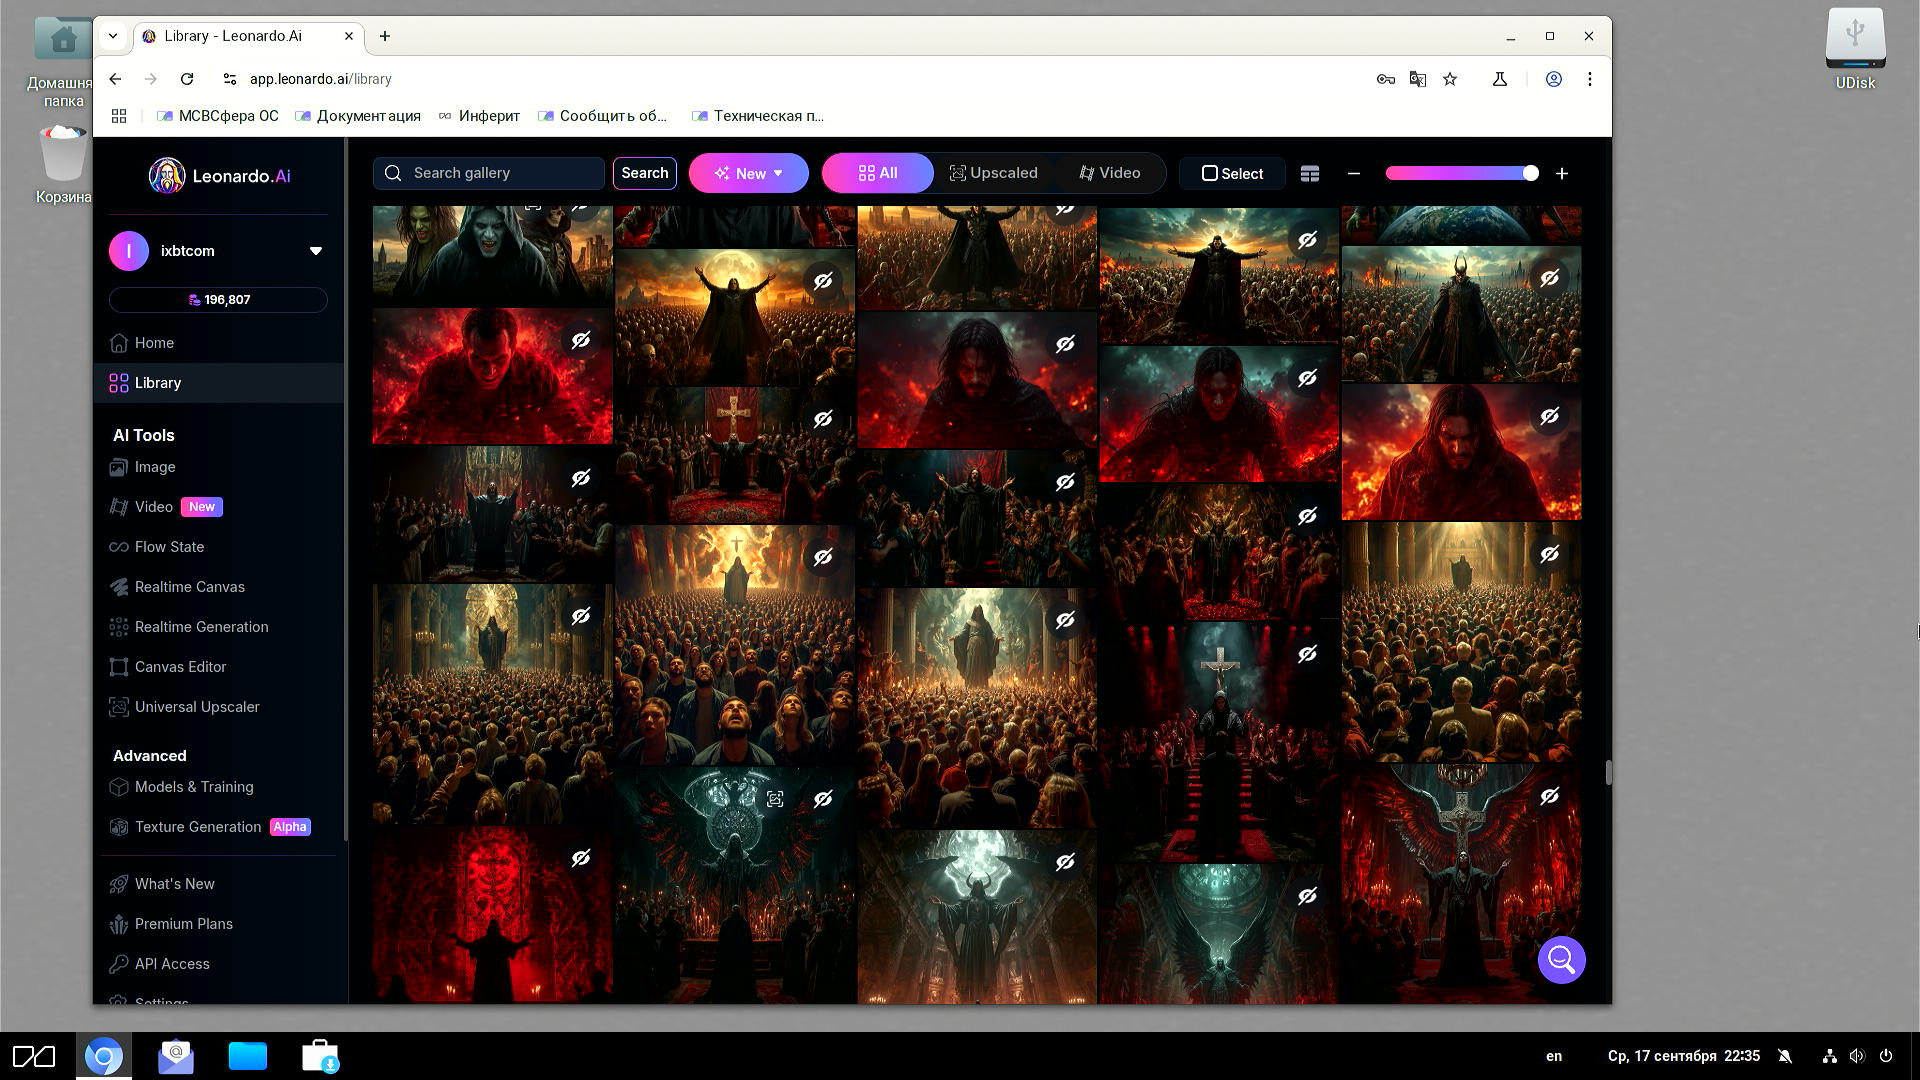The image size is (1920, 1080).
Task: Open Universal Upscaler tool
Action: click(196, 707)
